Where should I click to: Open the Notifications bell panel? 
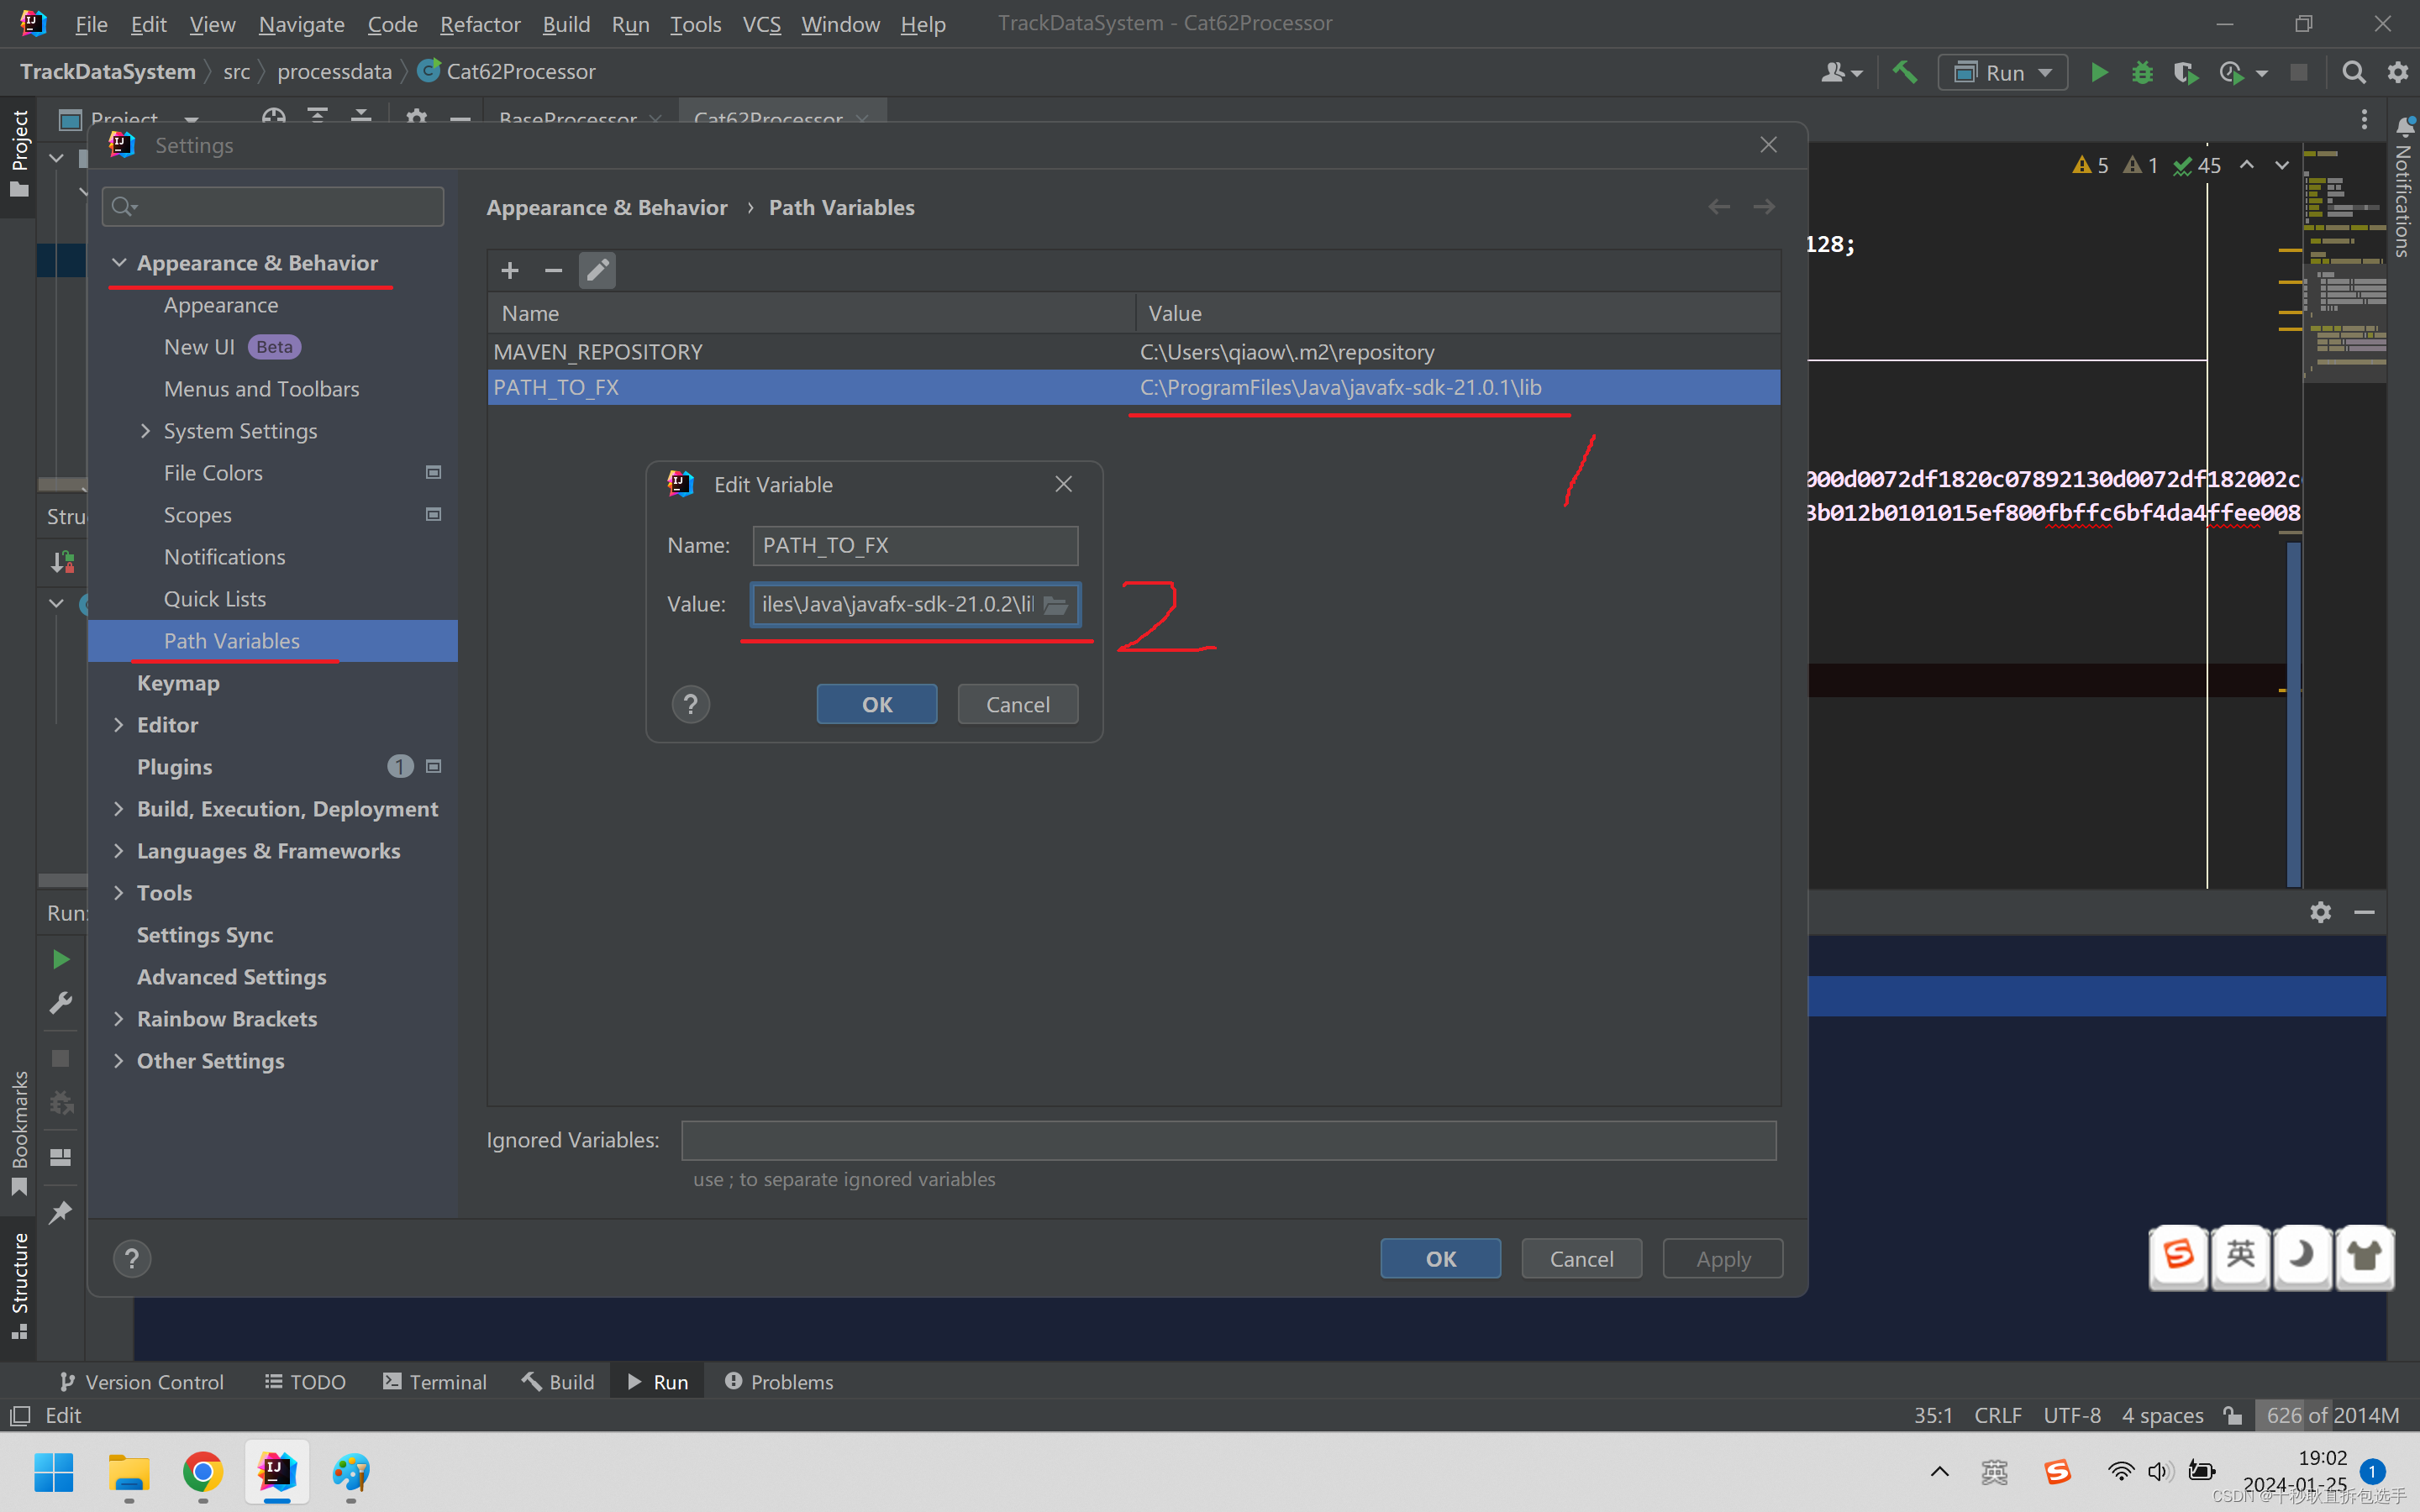[2406, 128]
